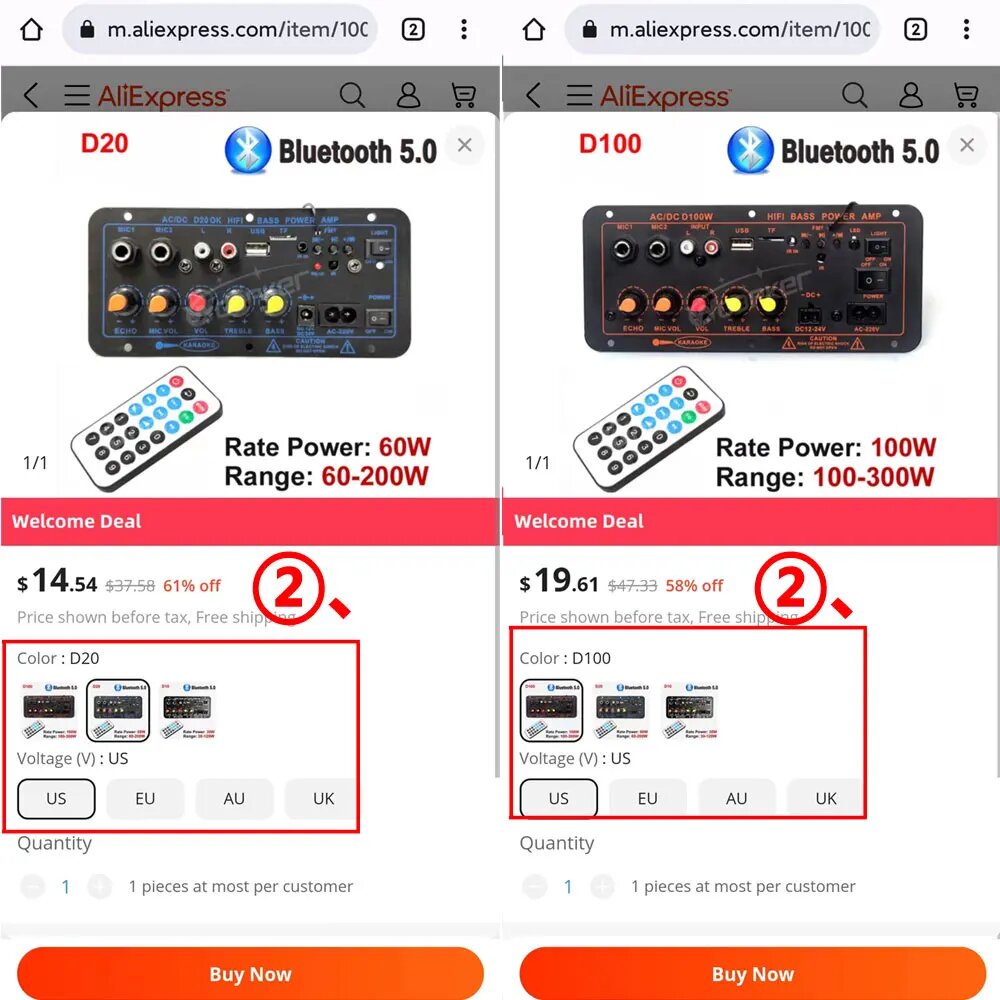Choose UK voltage in the D20 panel
The height and width of the screenshot is (1000, 1000).
321,798
